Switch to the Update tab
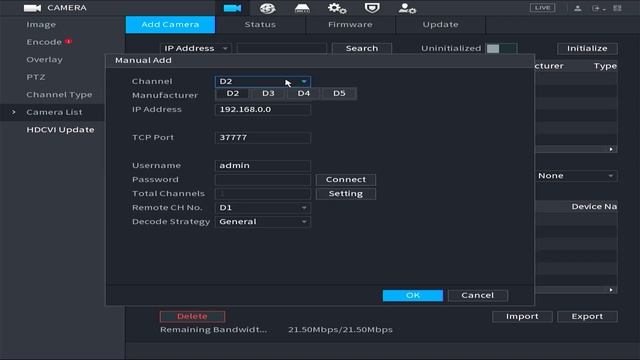 point(440,24)
